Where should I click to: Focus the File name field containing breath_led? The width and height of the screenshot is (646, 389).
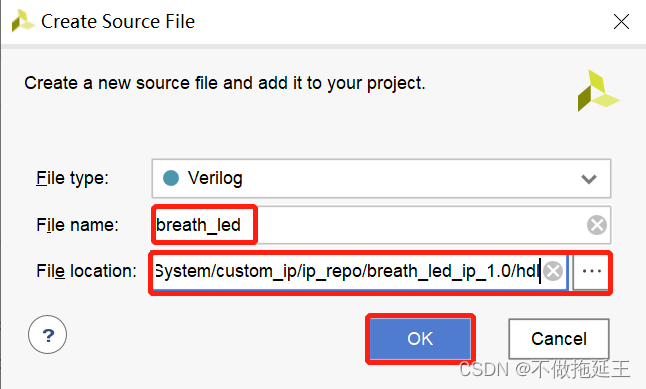[381, 225]
